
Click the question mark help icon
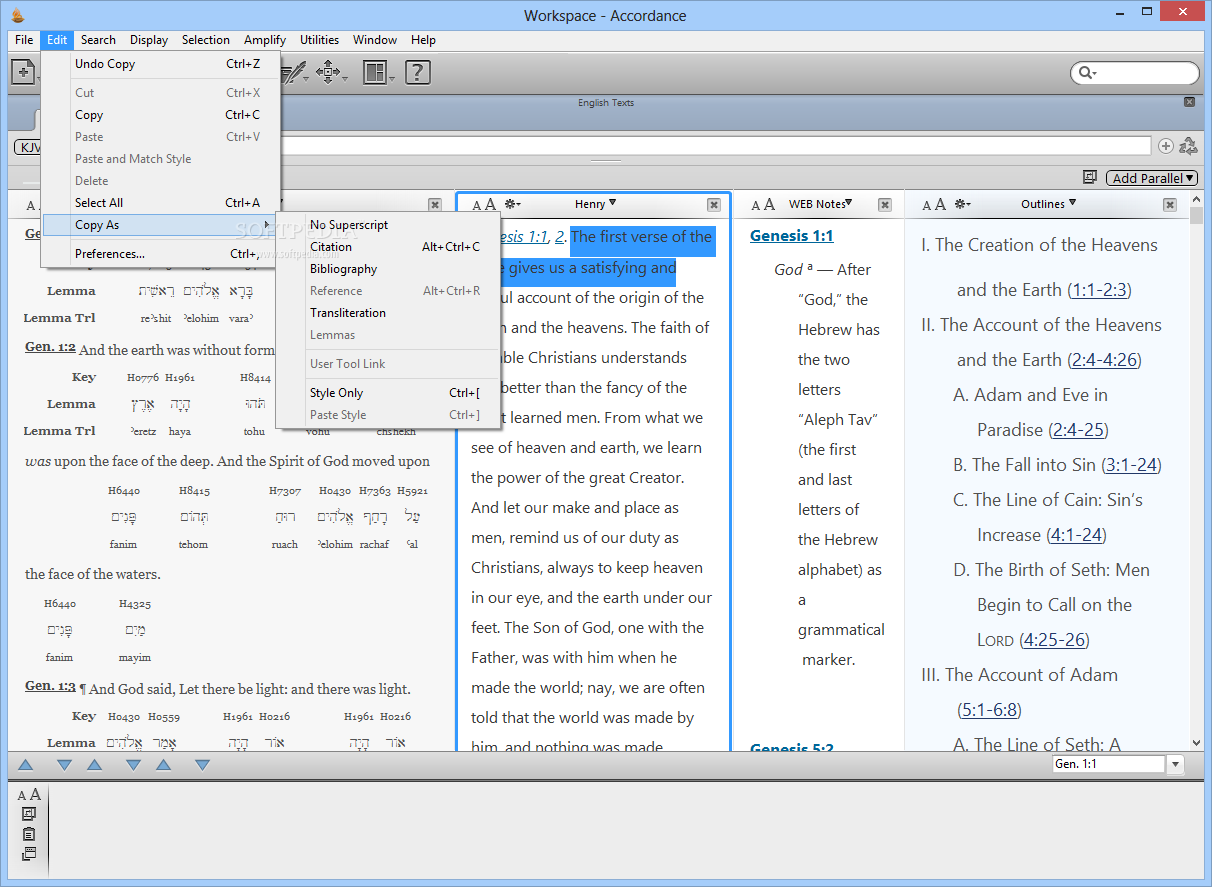coord(418,72)
